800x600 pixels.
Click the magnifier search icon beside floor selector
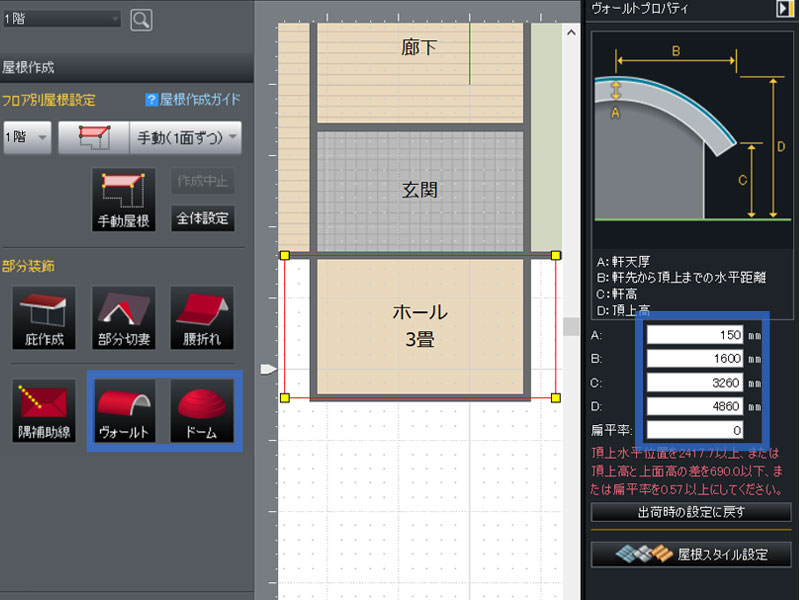click(x=141, y=19)
